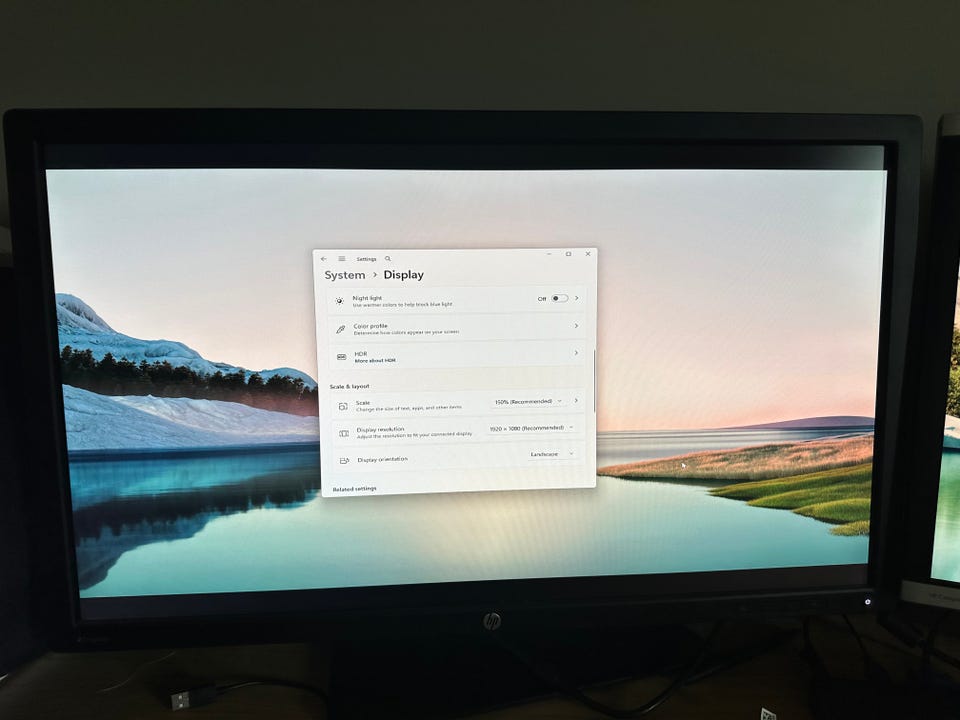Open the 150% Scale dropdown
Screen dimensions: 960x720
(528, 402)
